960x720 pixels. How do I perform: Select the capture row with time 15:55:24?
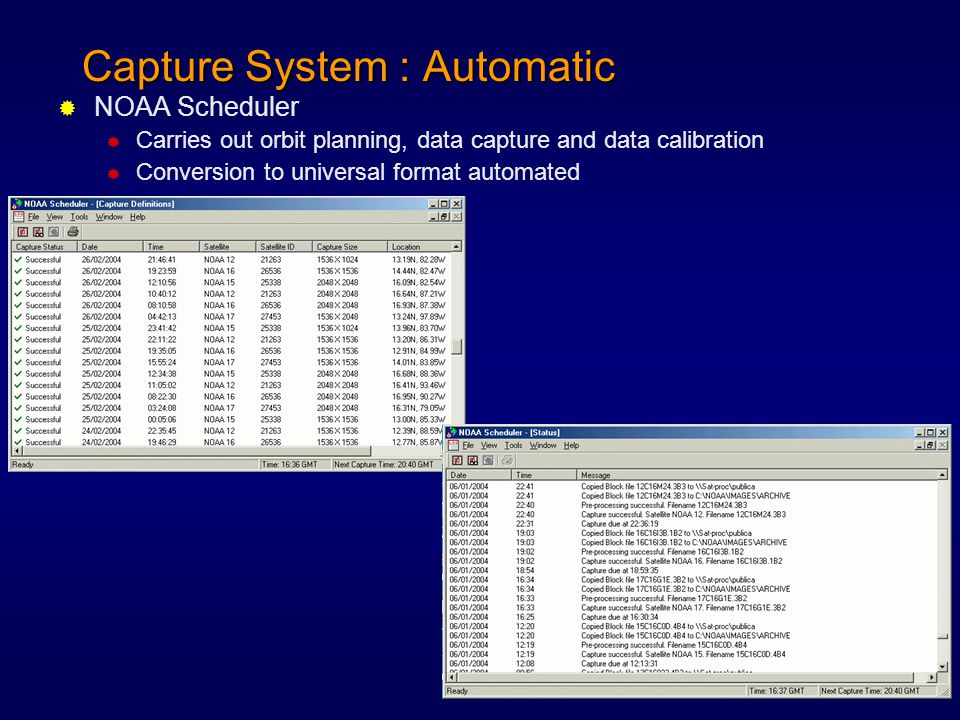231,362
